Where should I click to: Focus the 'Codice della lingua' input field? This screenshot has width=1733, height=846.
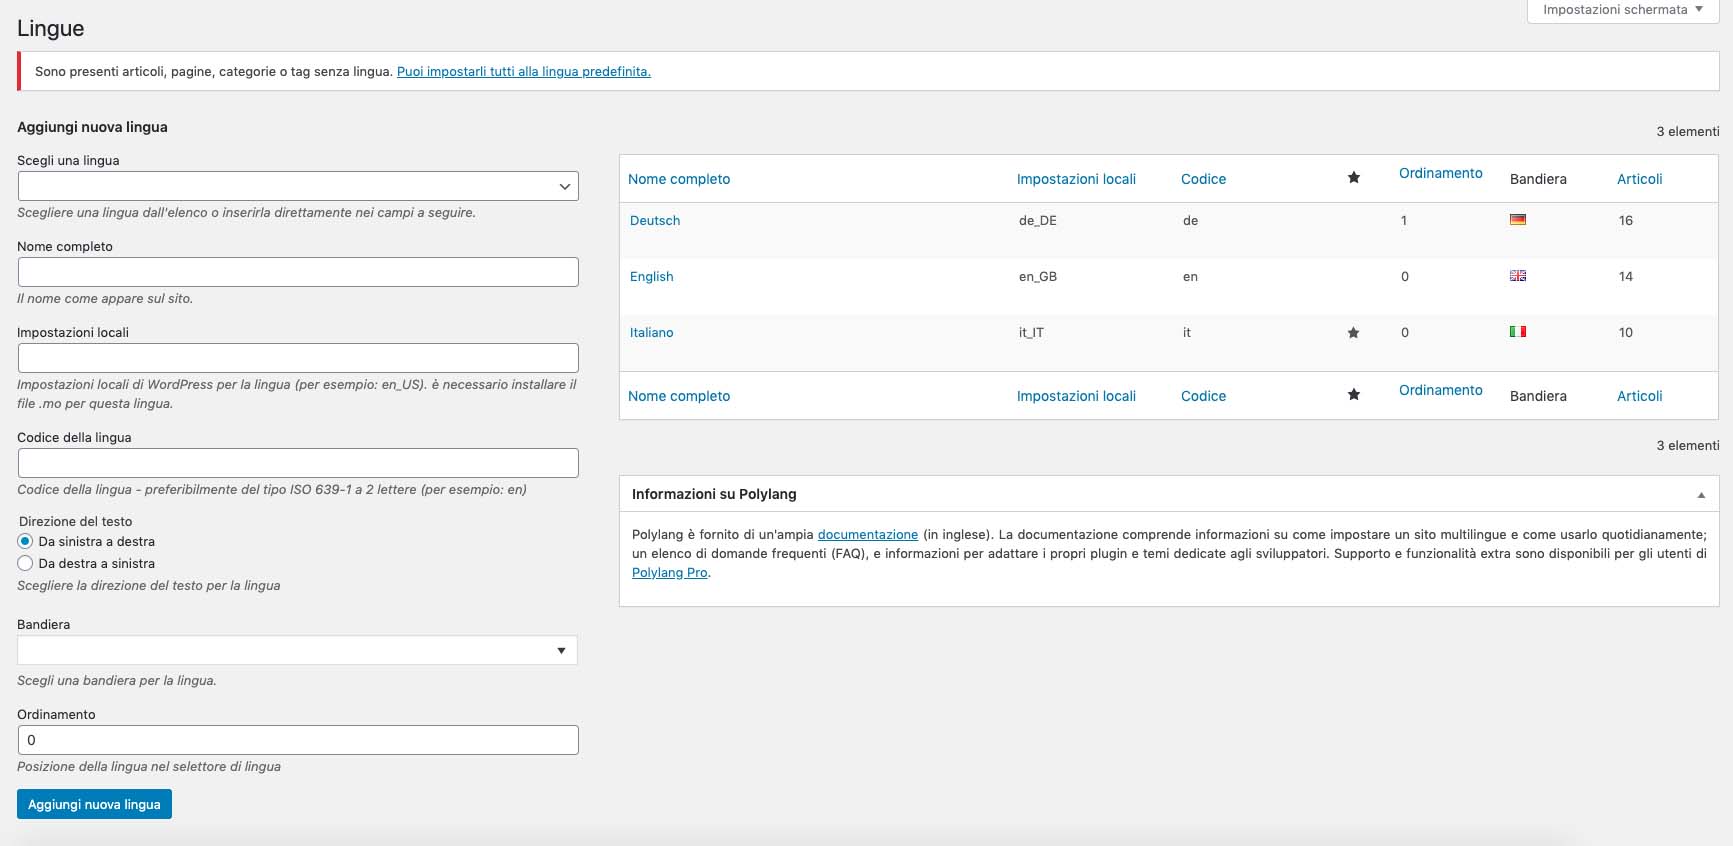[298, 463]
